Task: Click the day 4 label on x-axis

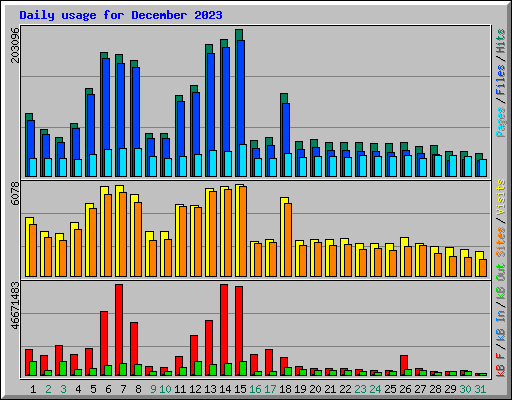Action: [78, 389]
